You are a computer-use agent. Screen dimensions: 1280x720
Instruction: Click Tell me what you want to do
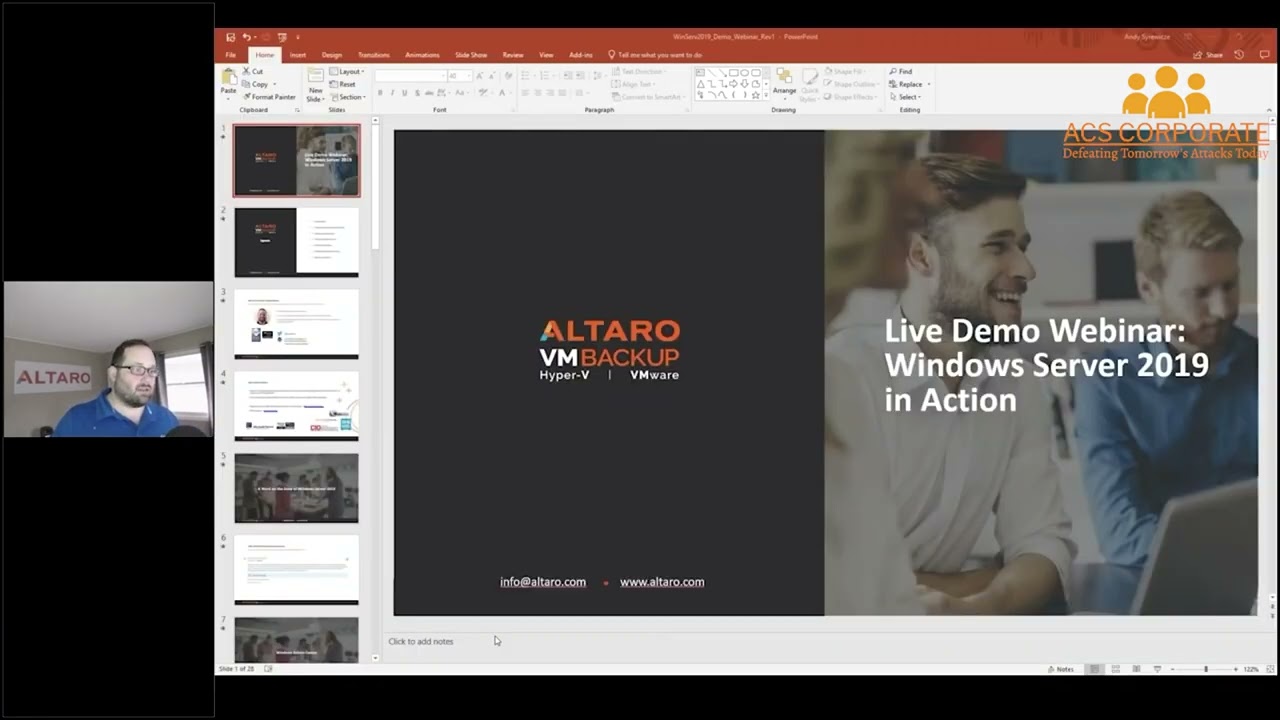pos(656,55)
